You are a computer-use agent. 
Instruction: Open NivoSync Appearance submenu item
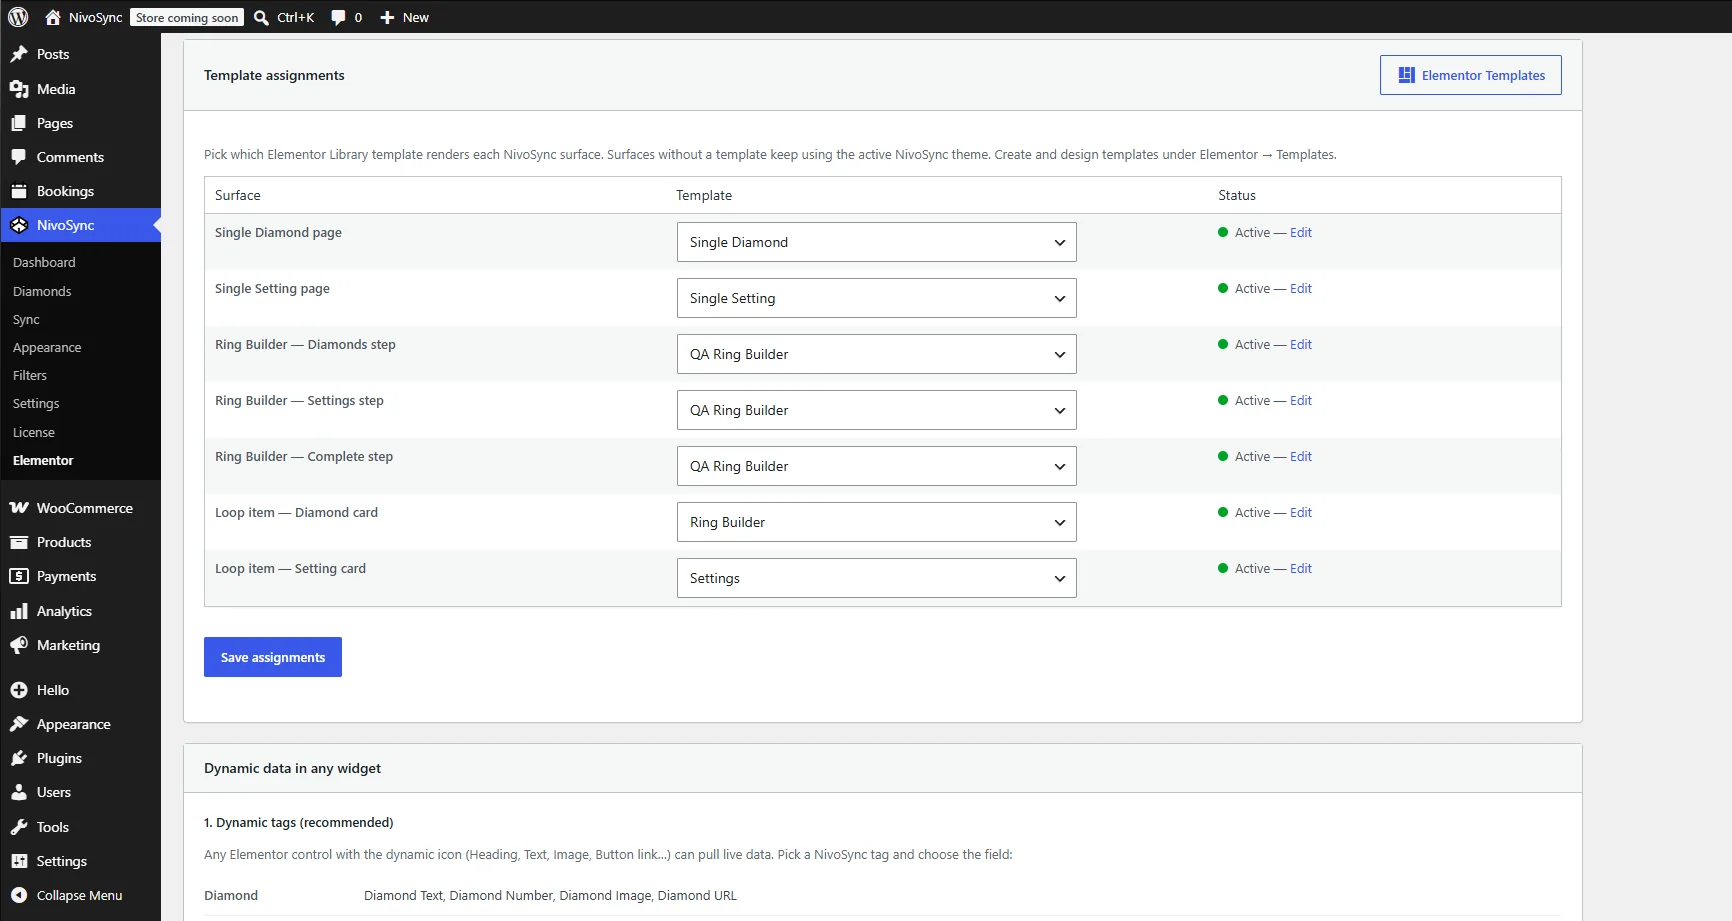[x=47, y=348]
